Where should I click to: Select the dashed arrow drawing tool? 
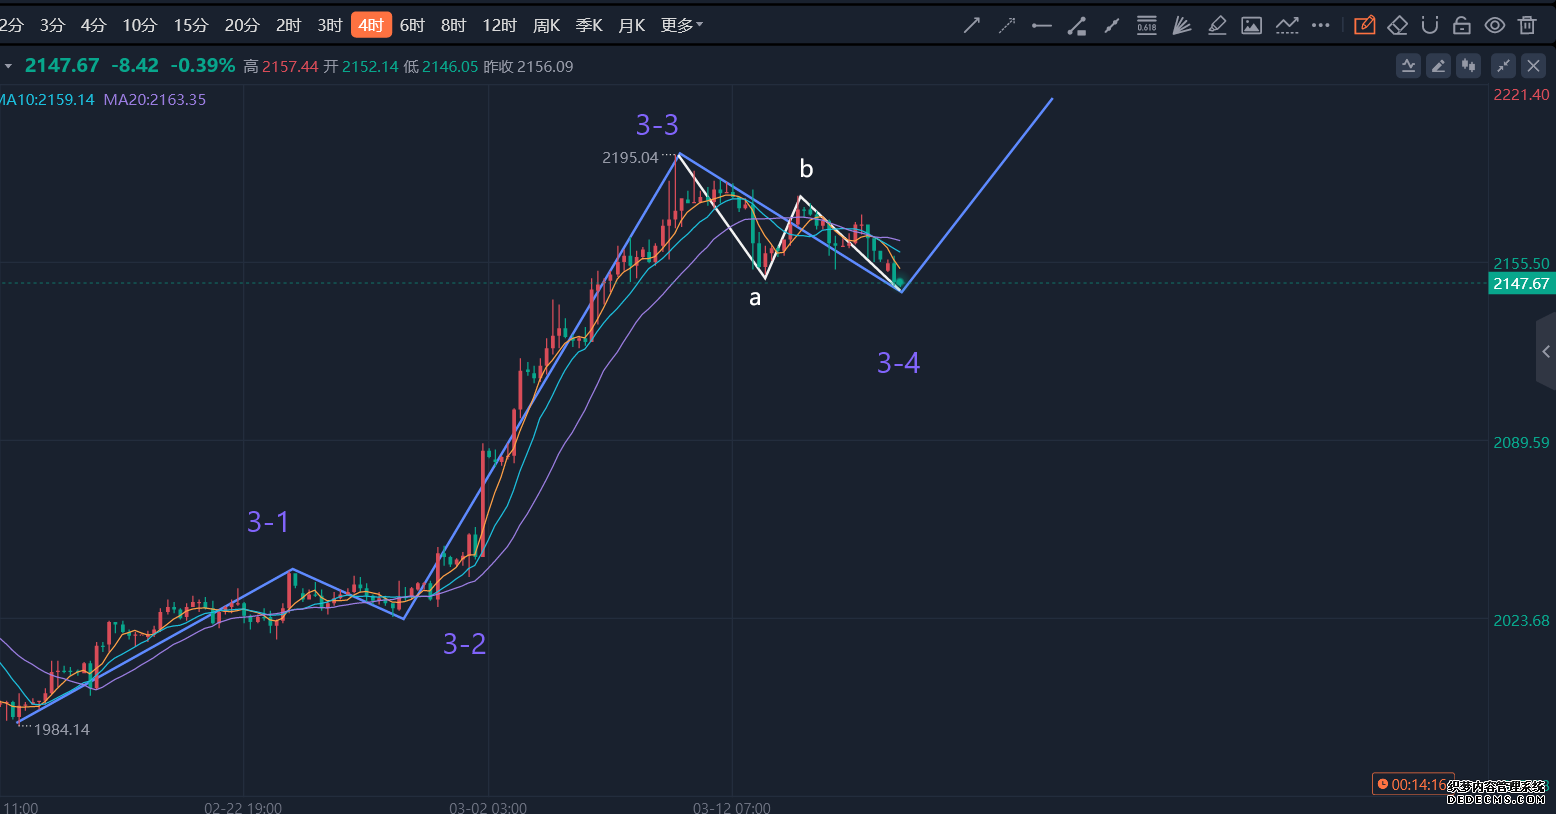(x=1006, y=25)
